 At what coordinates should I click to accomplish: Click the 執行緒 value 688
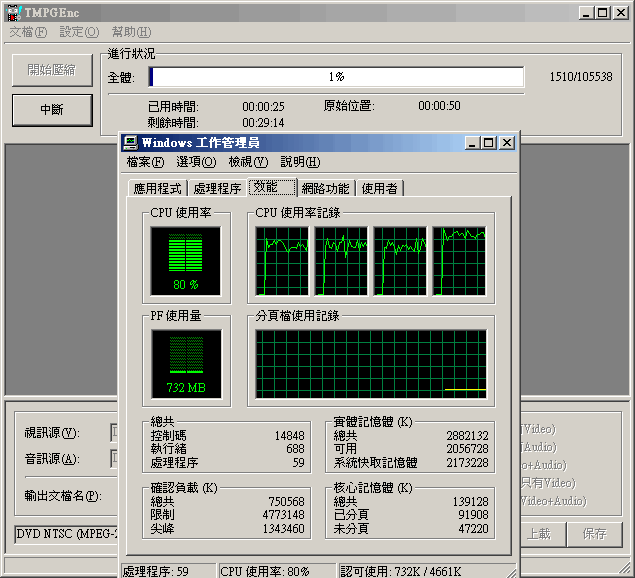[x=295, y=449]
